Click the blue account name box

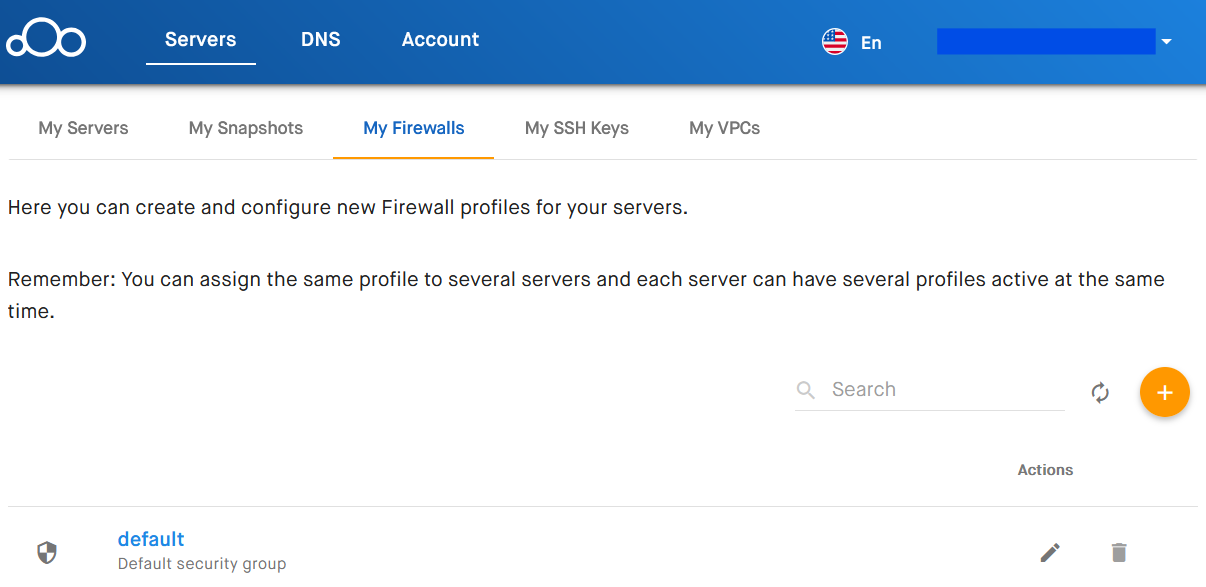[1046, 41]
